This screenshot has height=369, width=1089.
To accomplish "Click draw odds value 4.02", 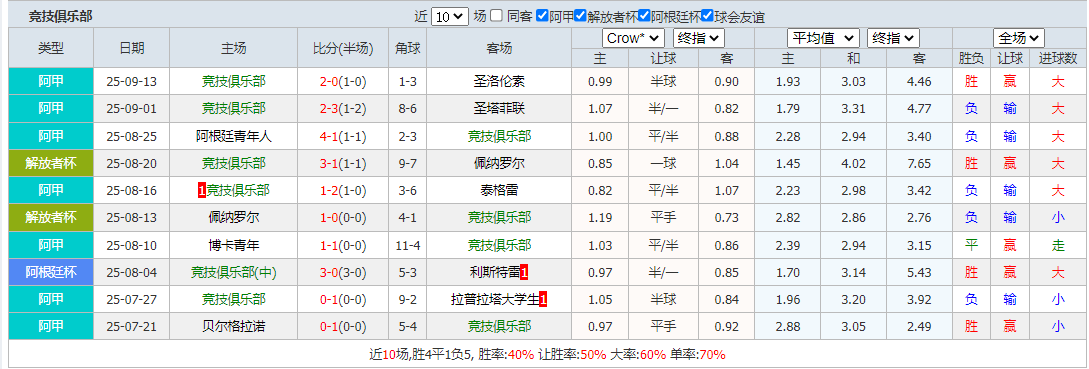I will 853,163.
